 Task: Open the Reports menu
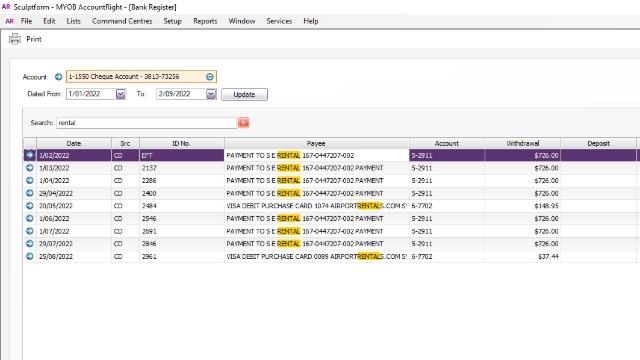[205, 21]
